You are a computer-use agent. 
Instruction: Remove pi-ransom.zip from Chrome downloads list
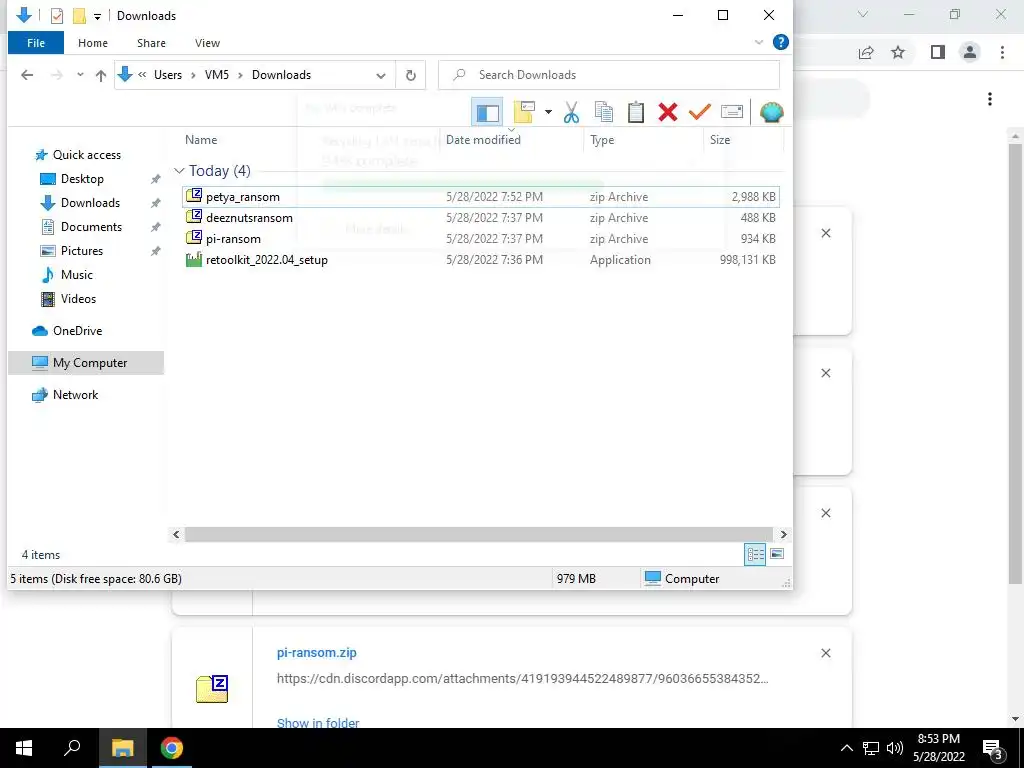(x=826, y=653)
